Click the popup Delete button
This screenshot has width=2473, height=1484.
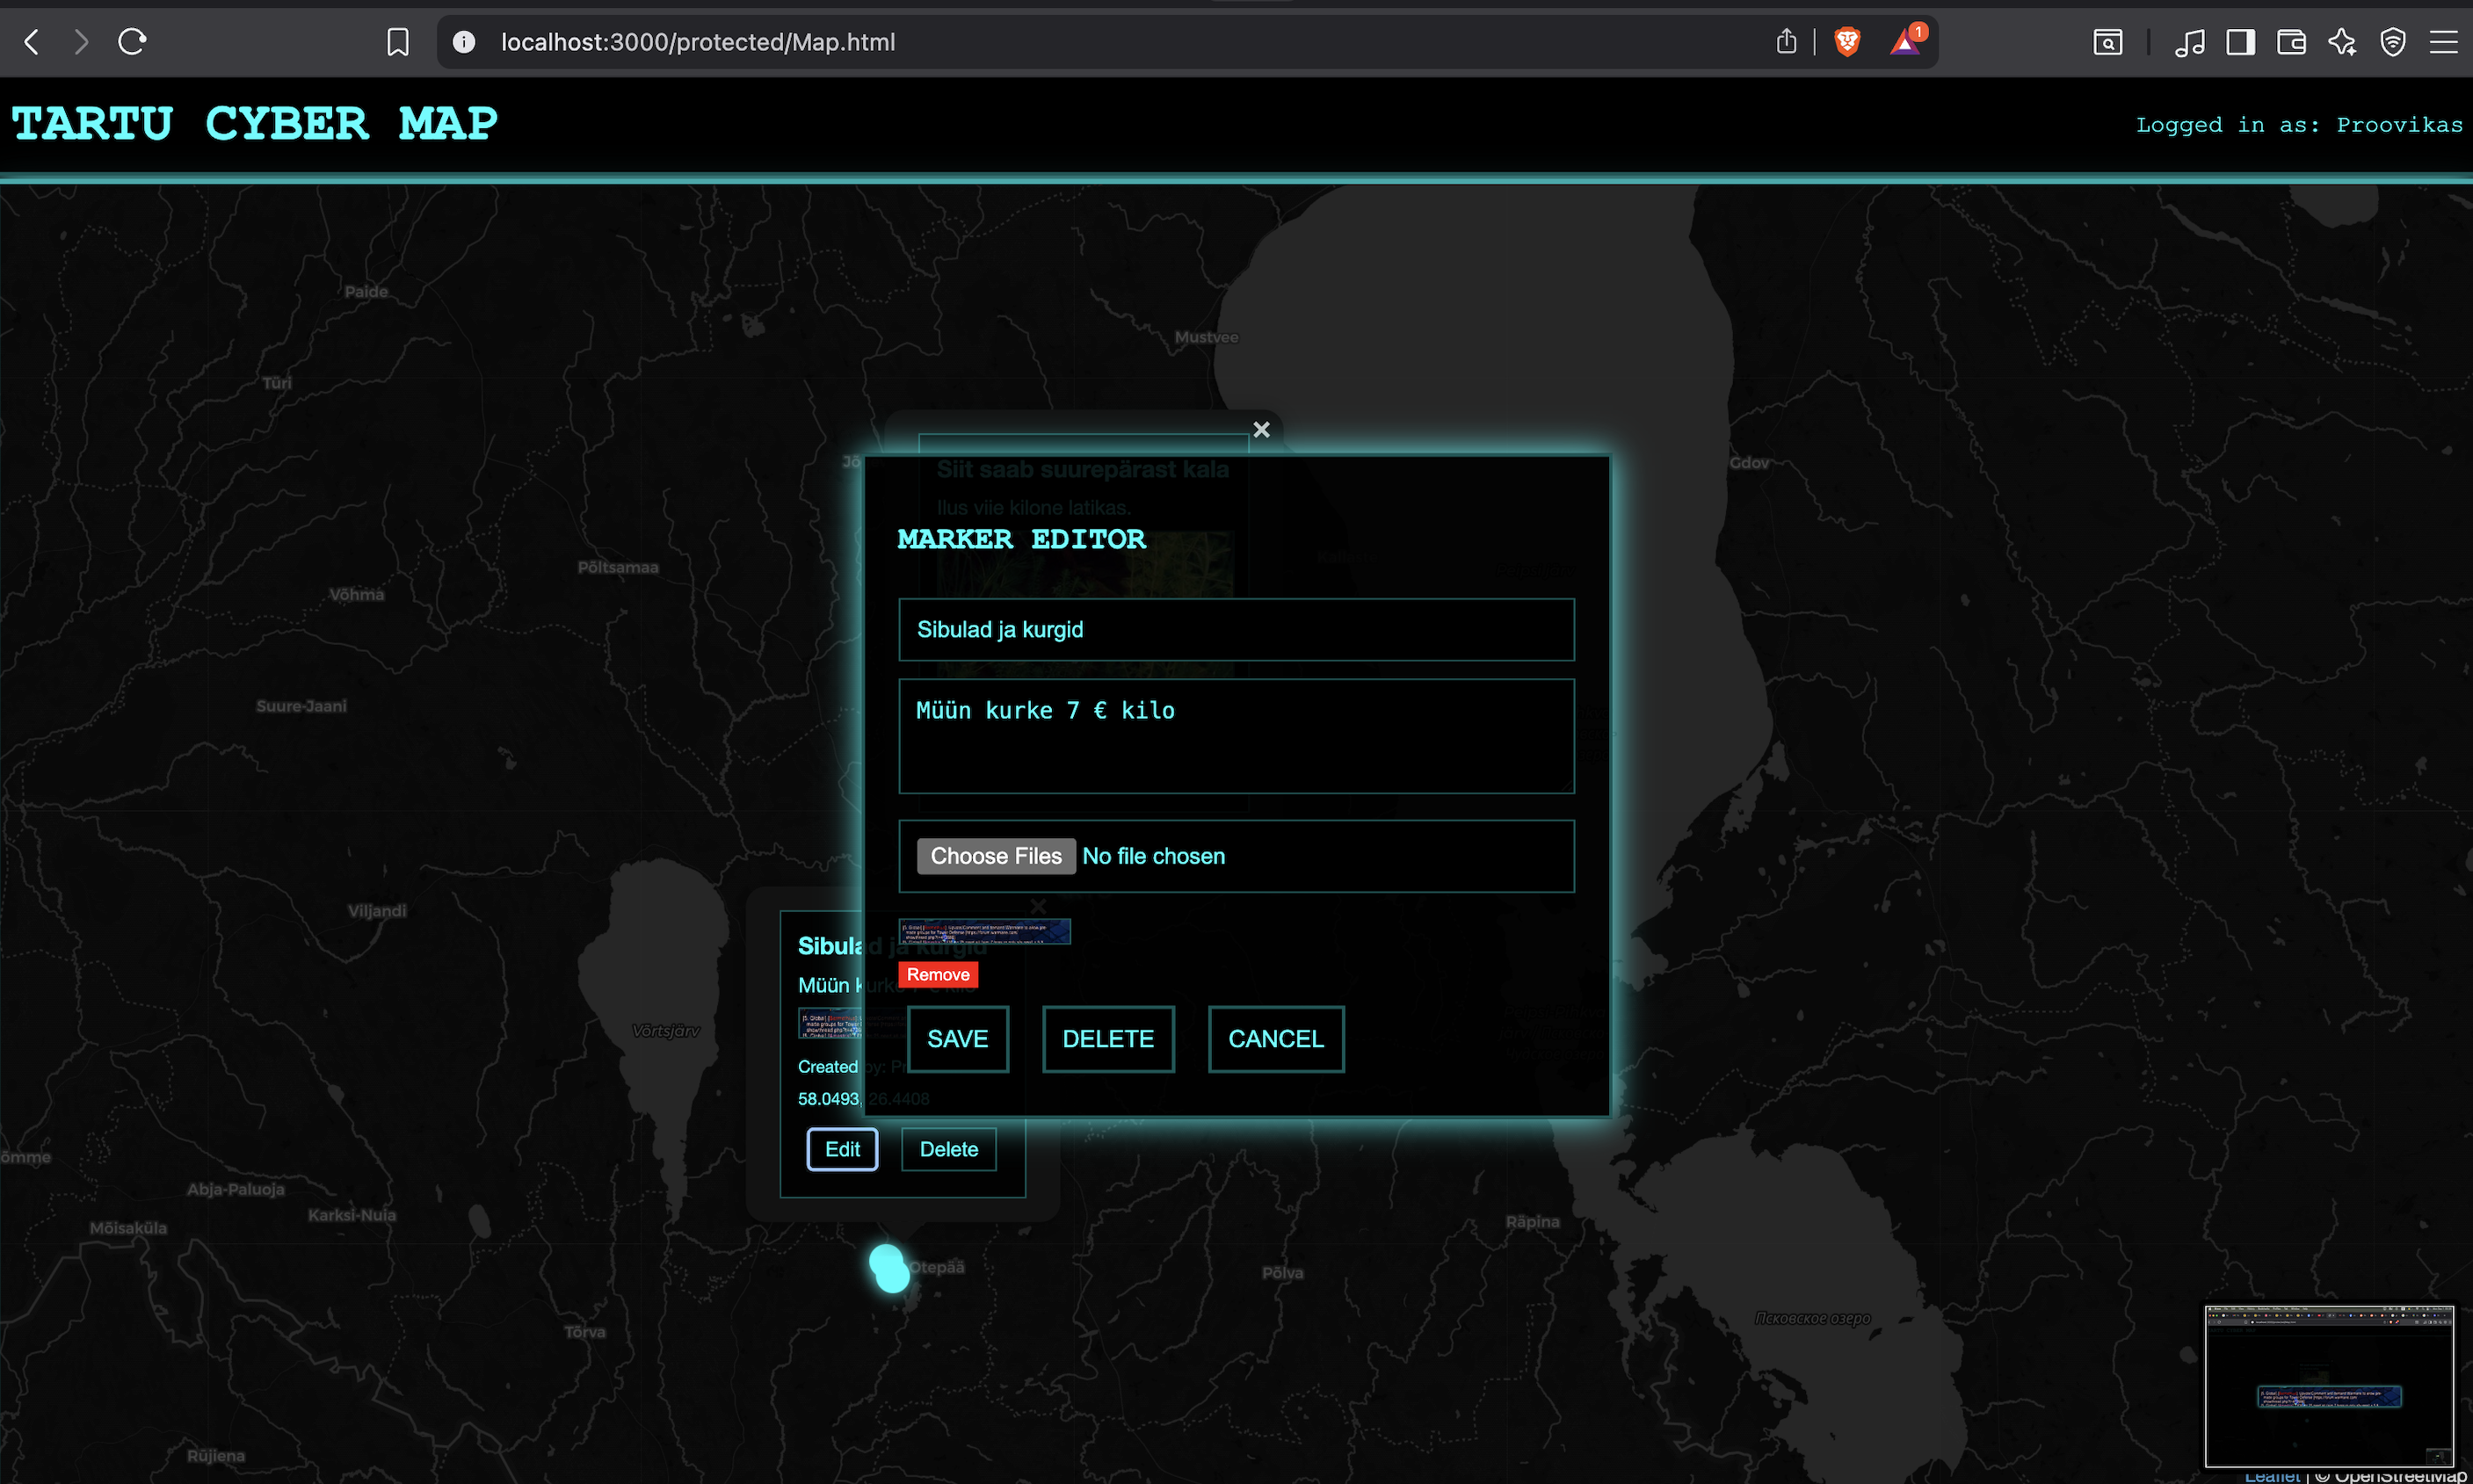(949, 1149)
